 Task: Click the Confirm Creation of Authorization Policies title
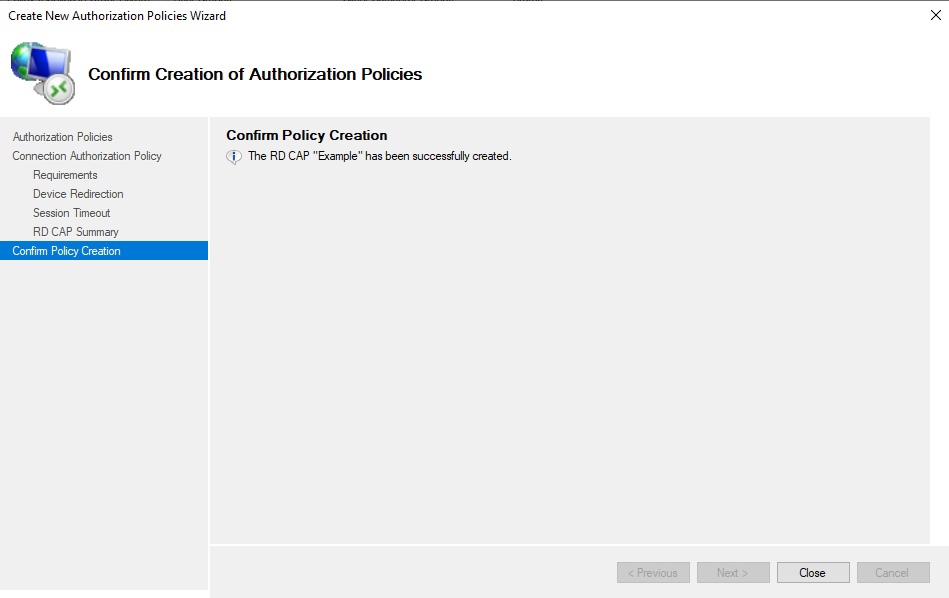255,74
